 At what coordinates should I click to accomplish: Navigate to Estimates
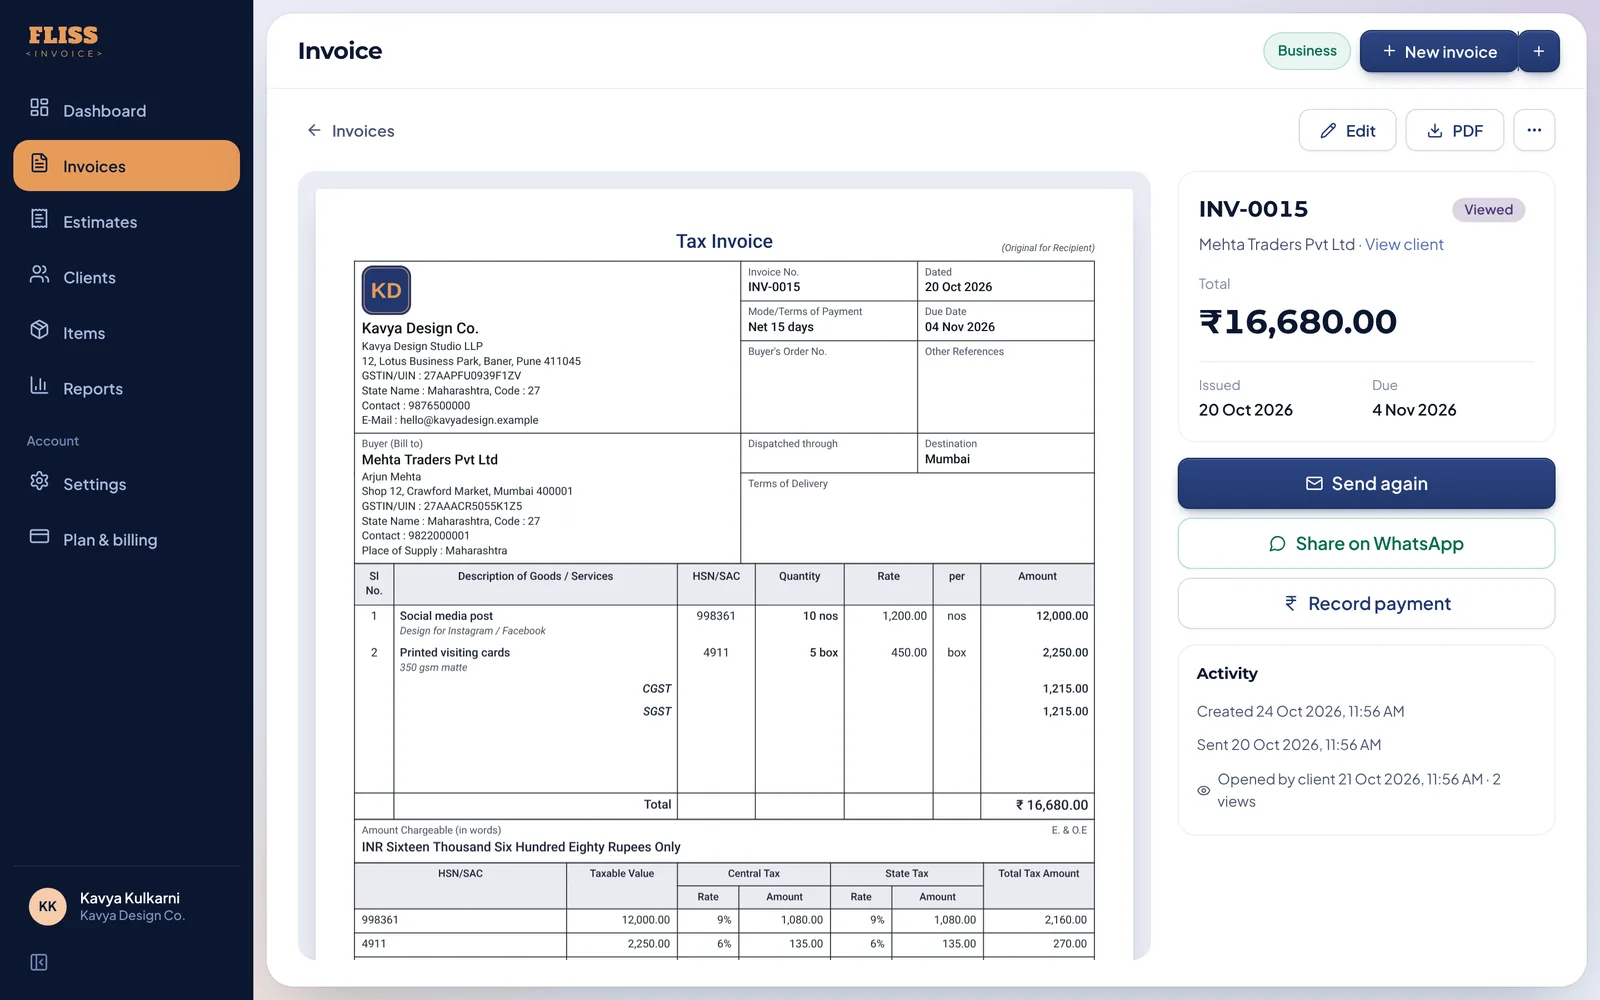pos(127,222)
